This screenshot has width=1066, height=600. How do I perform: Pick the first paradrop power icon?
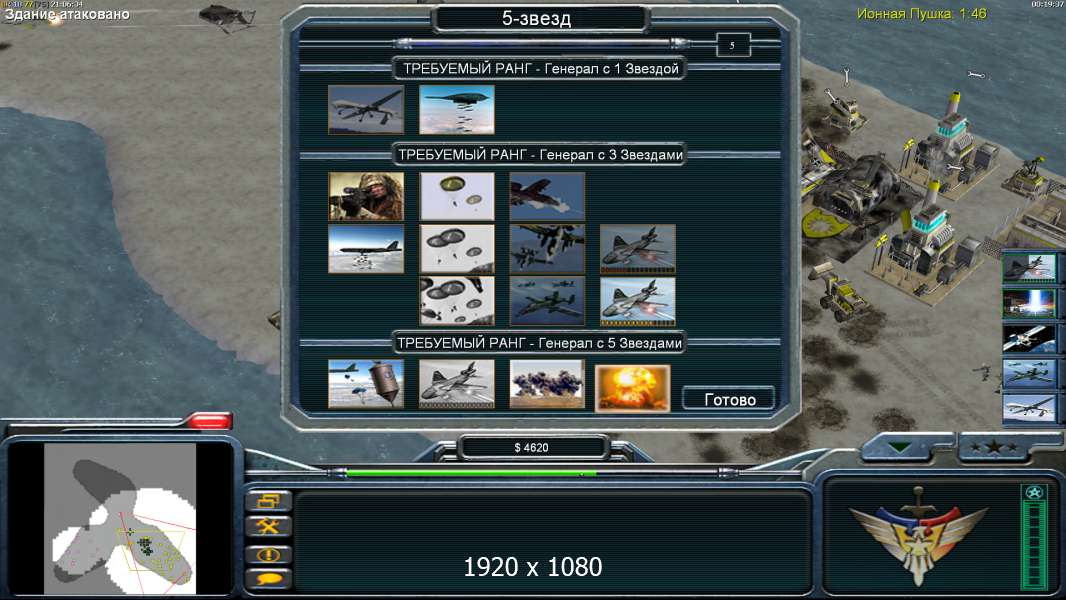[457, 196]
